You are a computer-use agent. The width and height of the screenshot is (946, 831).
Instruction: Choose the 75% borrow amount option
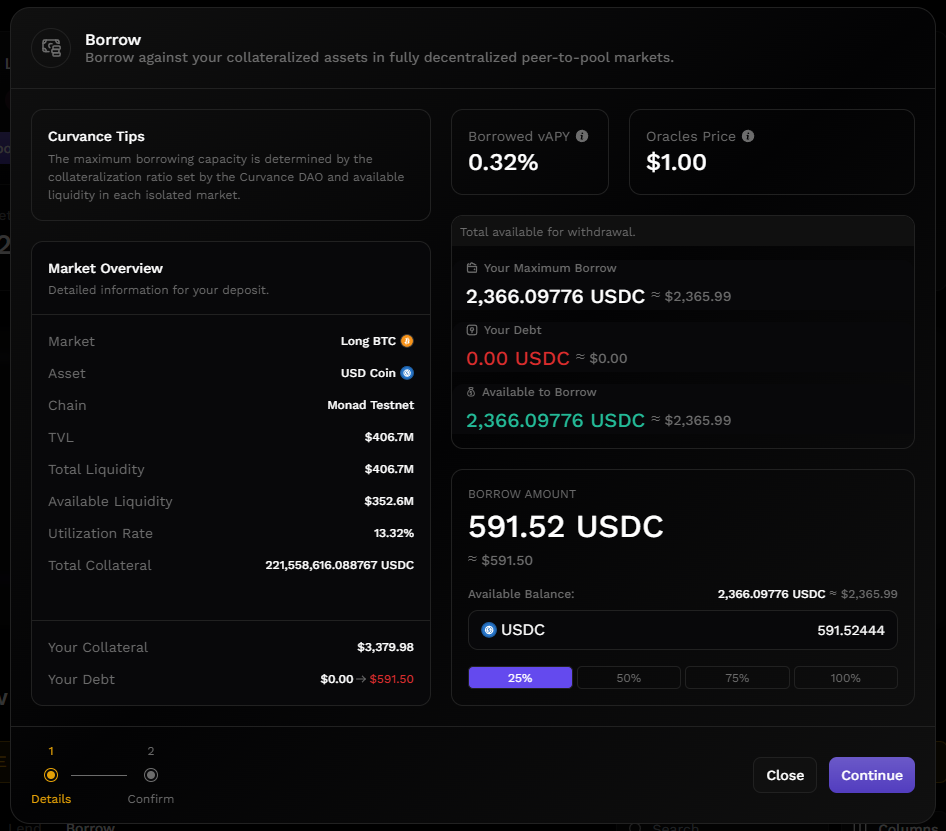coord(737,678)
